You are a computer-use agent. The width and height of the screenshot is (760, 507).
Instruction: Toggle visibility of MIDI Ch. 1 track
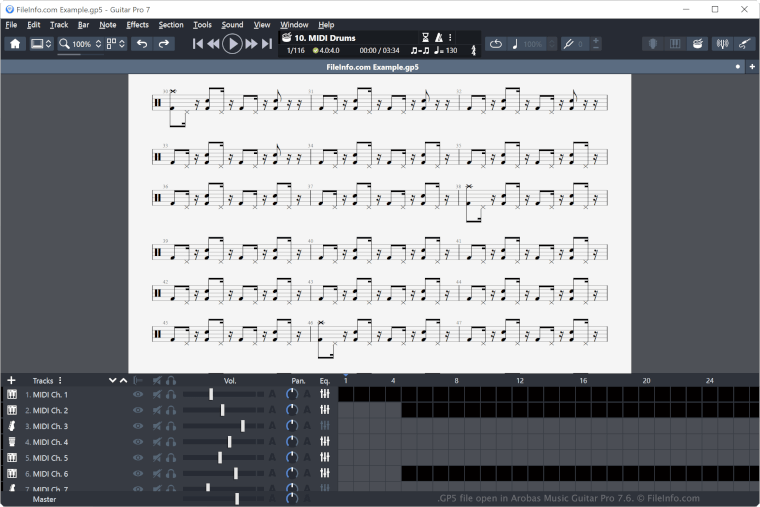tap(138, 394)
